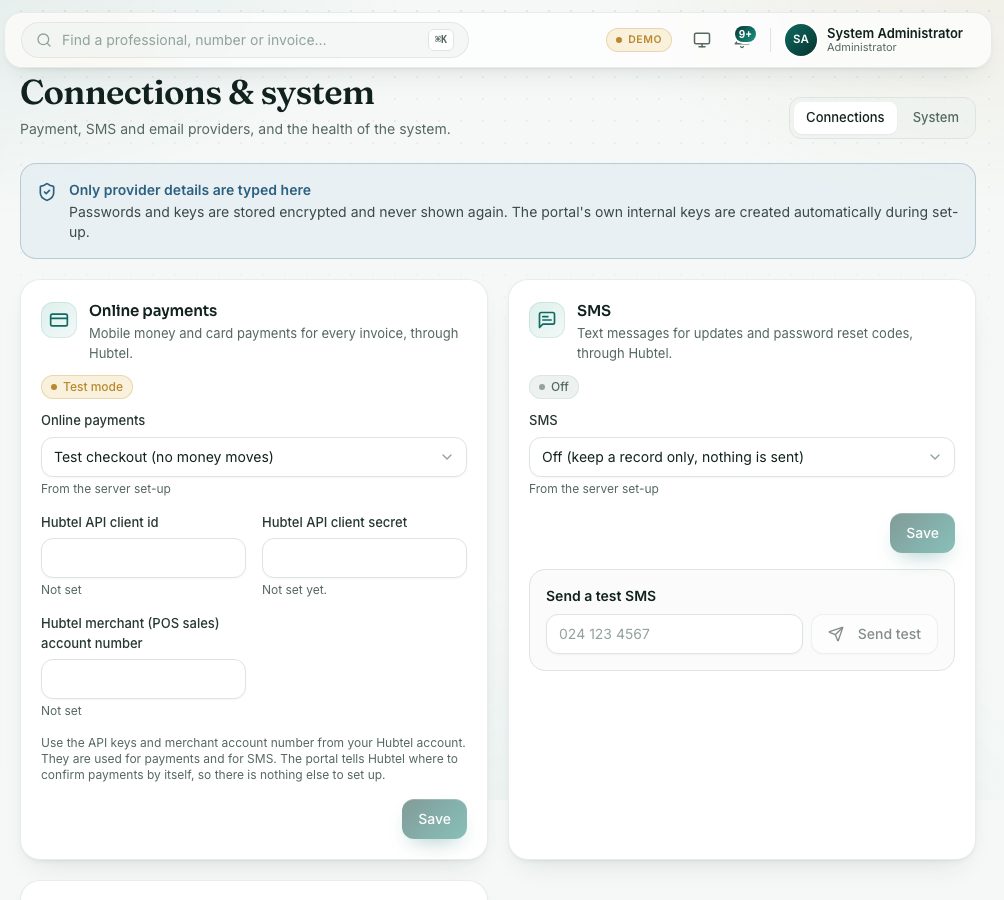Open the monitor display icon in header

pos(702,40)
